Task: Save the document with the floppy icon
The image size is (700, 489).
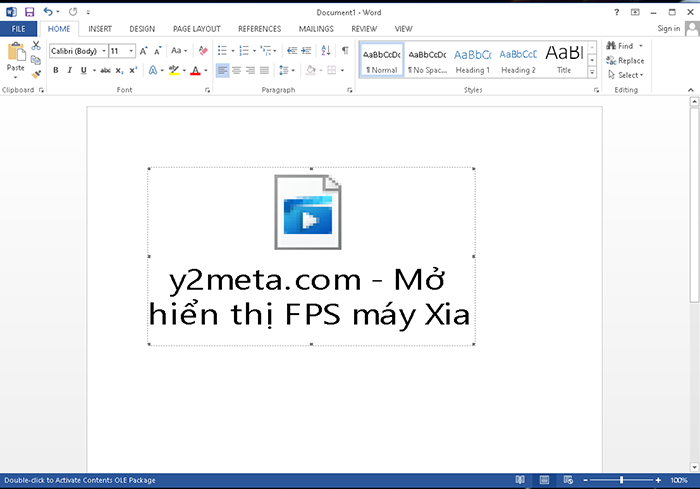Action: (29, 12)
